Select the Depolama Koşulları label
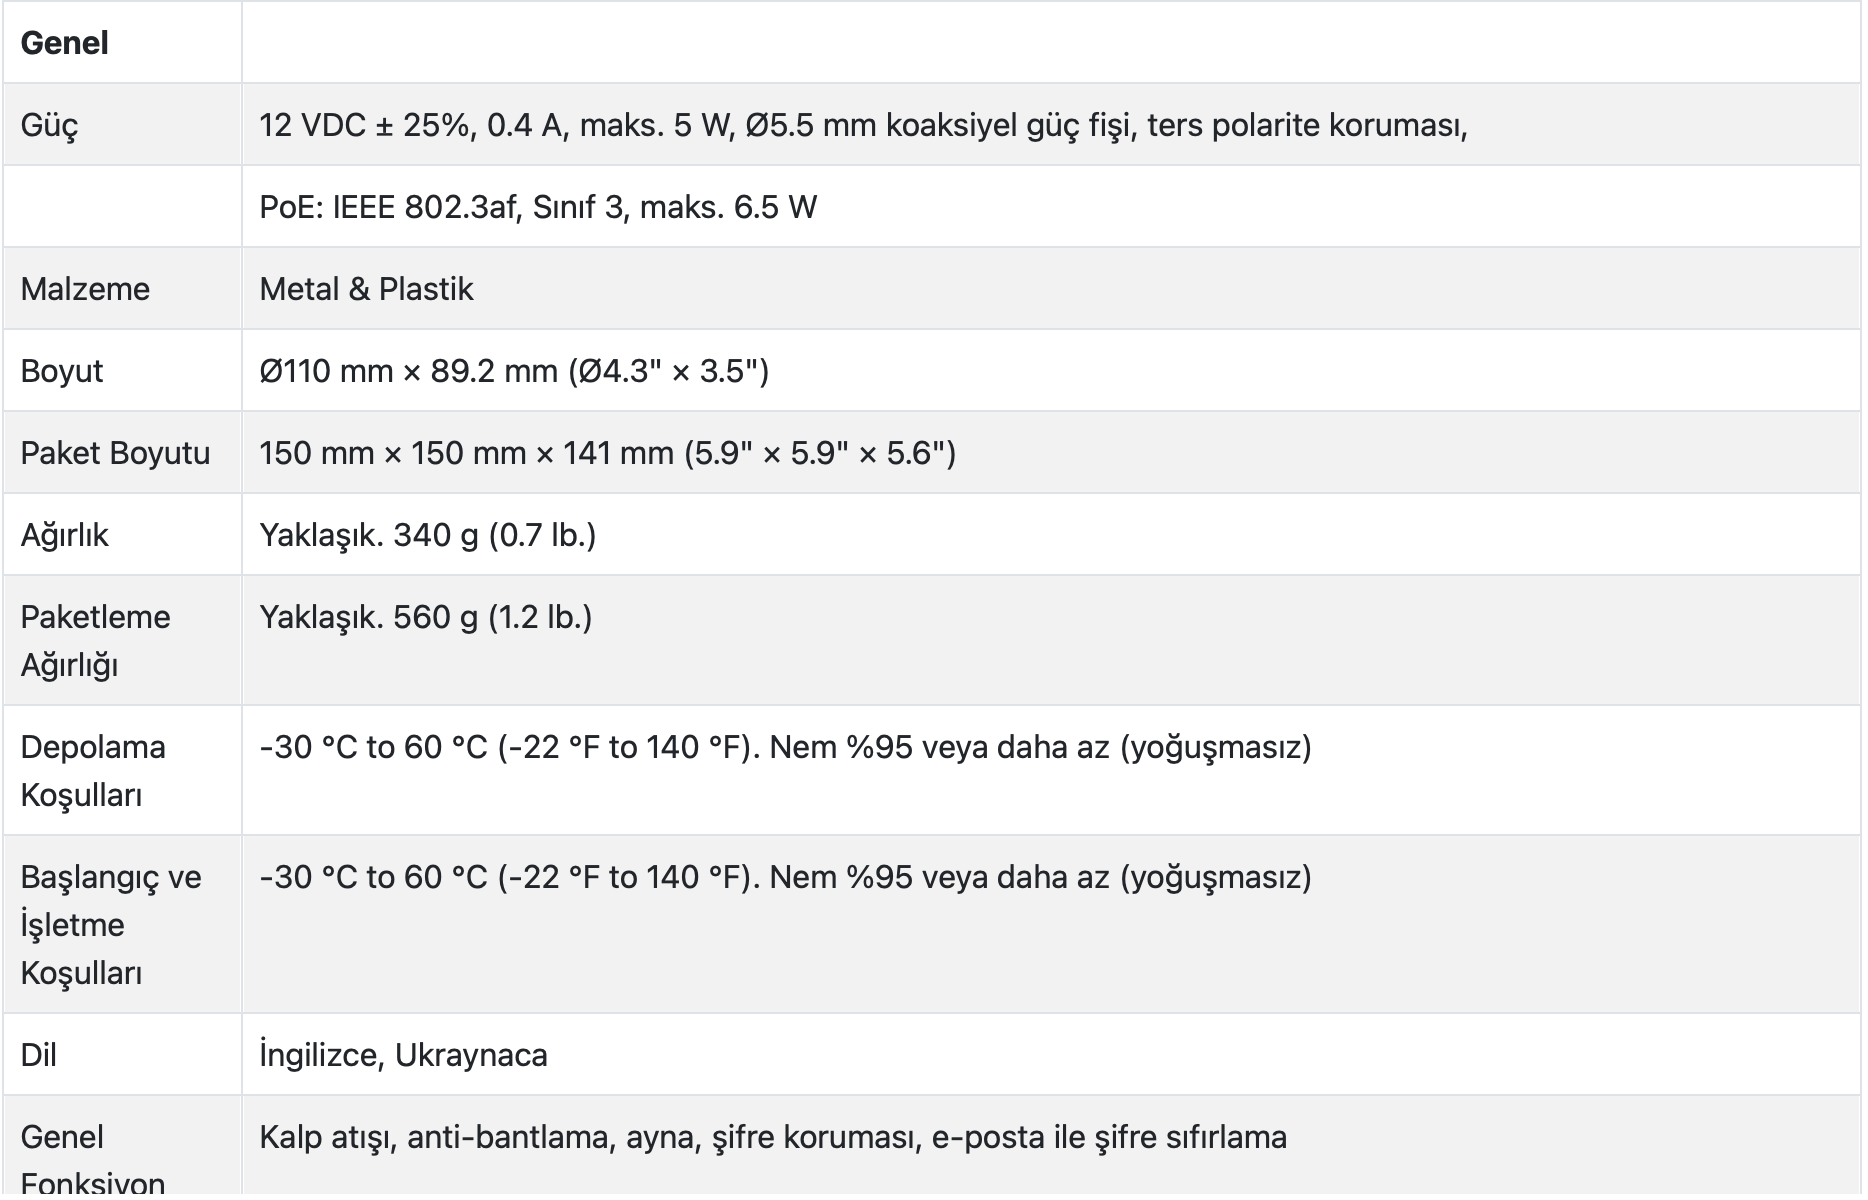The height and width of the screenshot is (1200, 1868). click(93, 770)
